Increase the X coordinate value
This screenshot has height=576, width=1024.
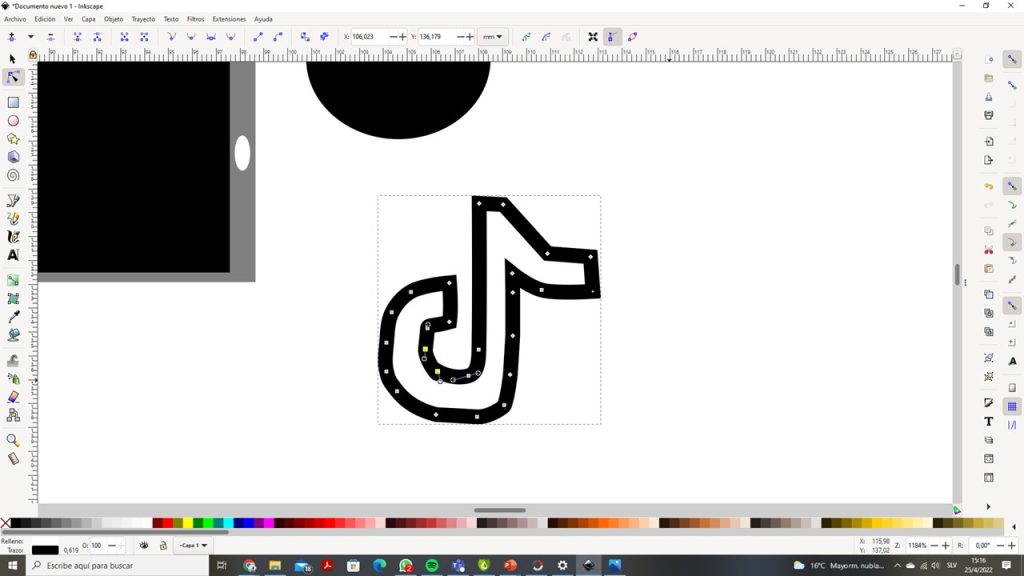tap(402, 37)
